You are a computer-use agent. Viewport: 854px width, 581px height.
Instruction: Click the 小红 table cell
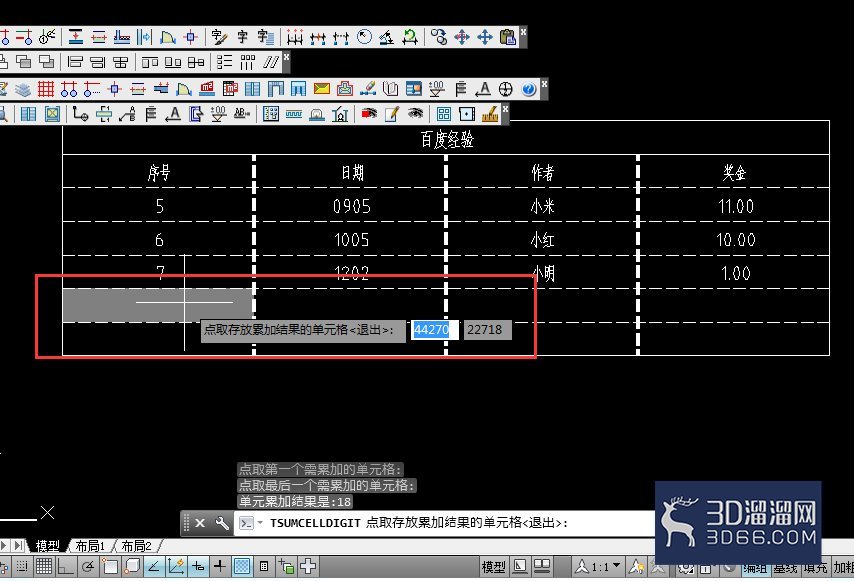click(x=542, y=238)
